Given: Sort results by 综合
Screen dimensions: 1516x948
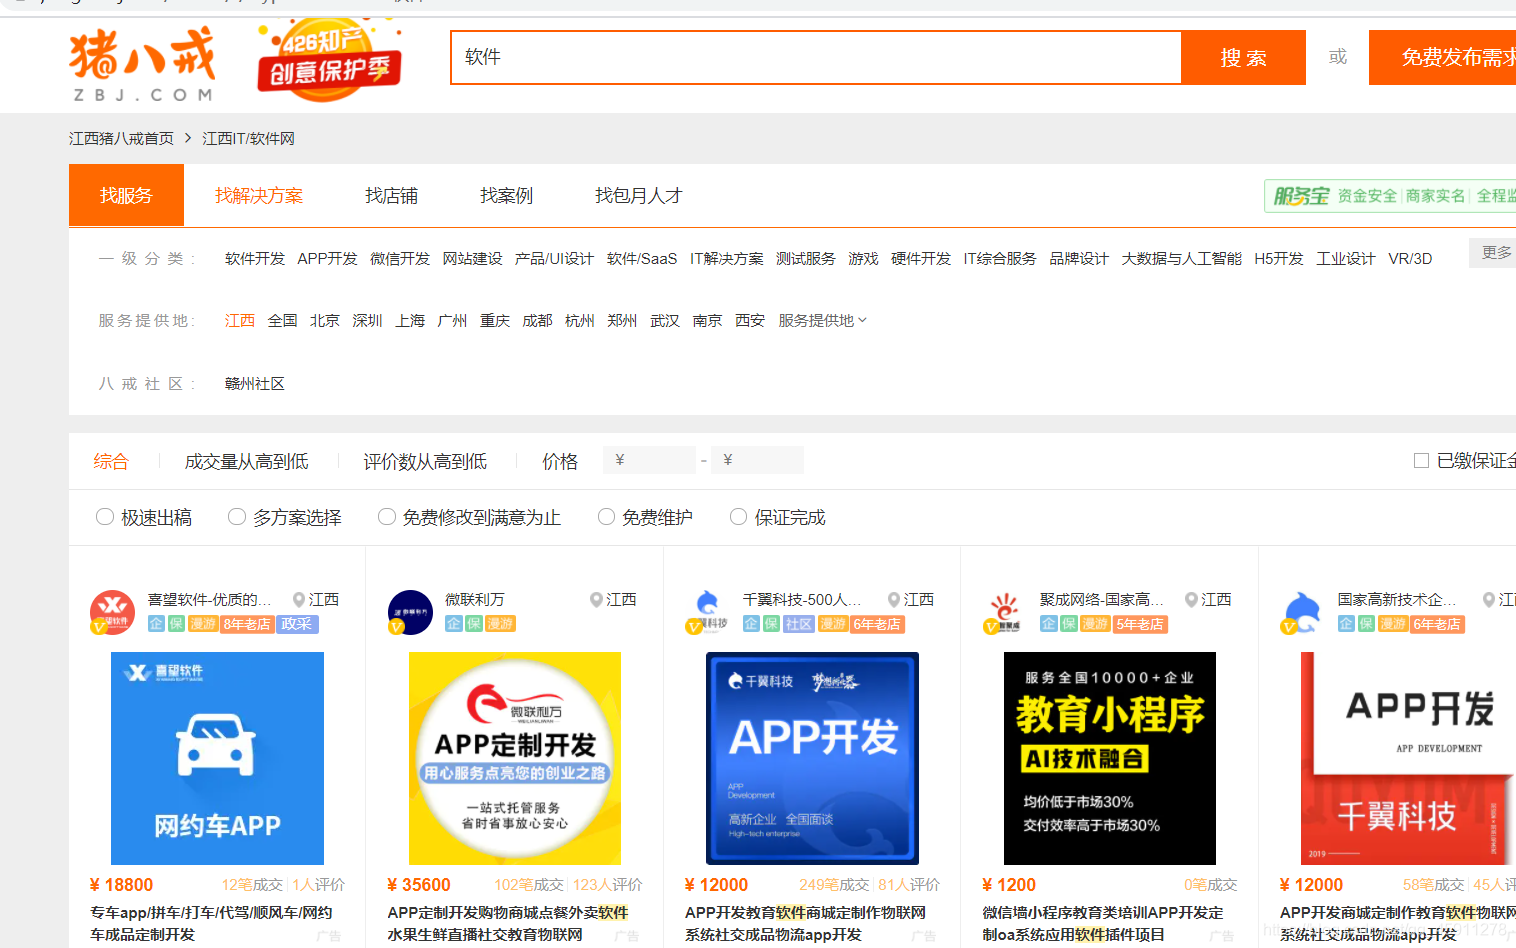Looking at the screenshot, I should [111, 461].
